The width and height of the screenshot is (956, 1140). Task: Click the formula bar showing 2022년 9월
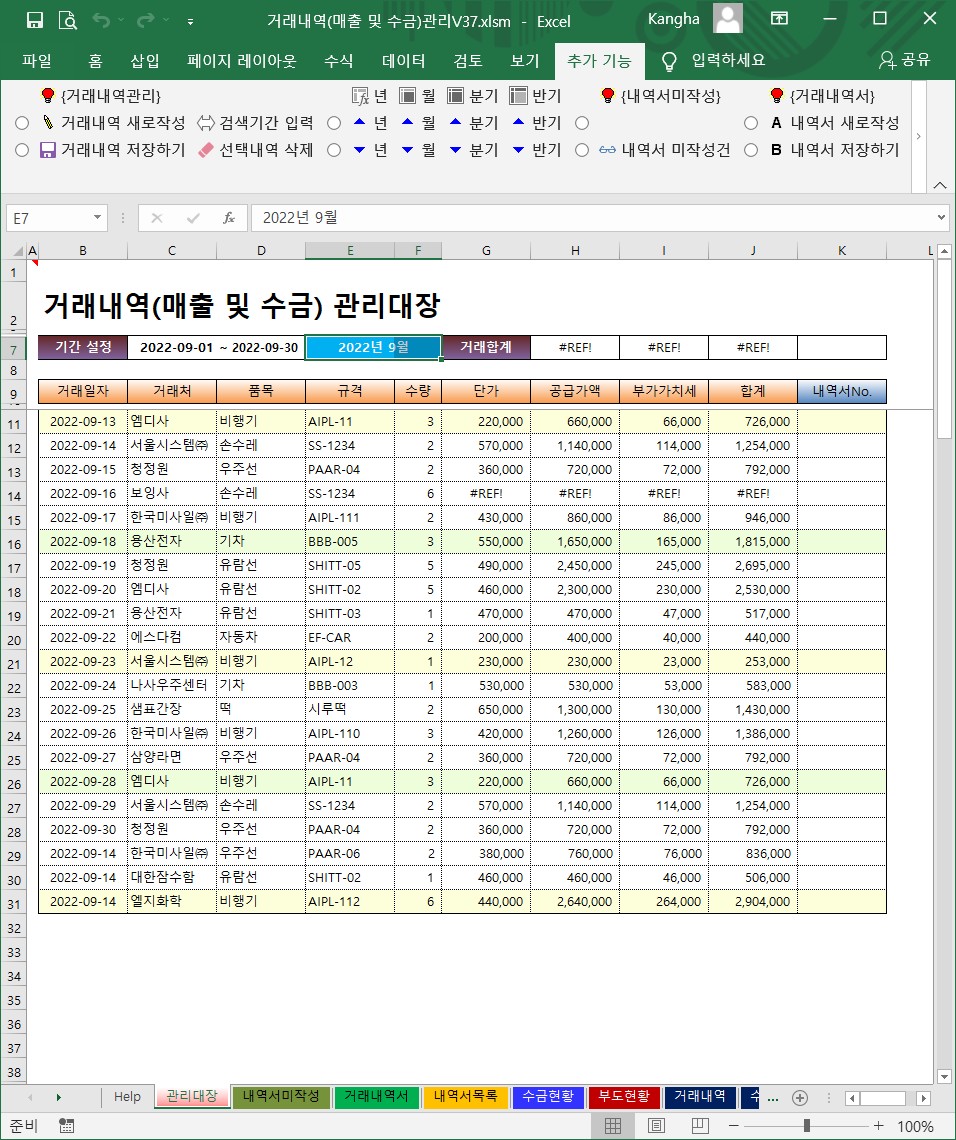click(x=593, y=217)
